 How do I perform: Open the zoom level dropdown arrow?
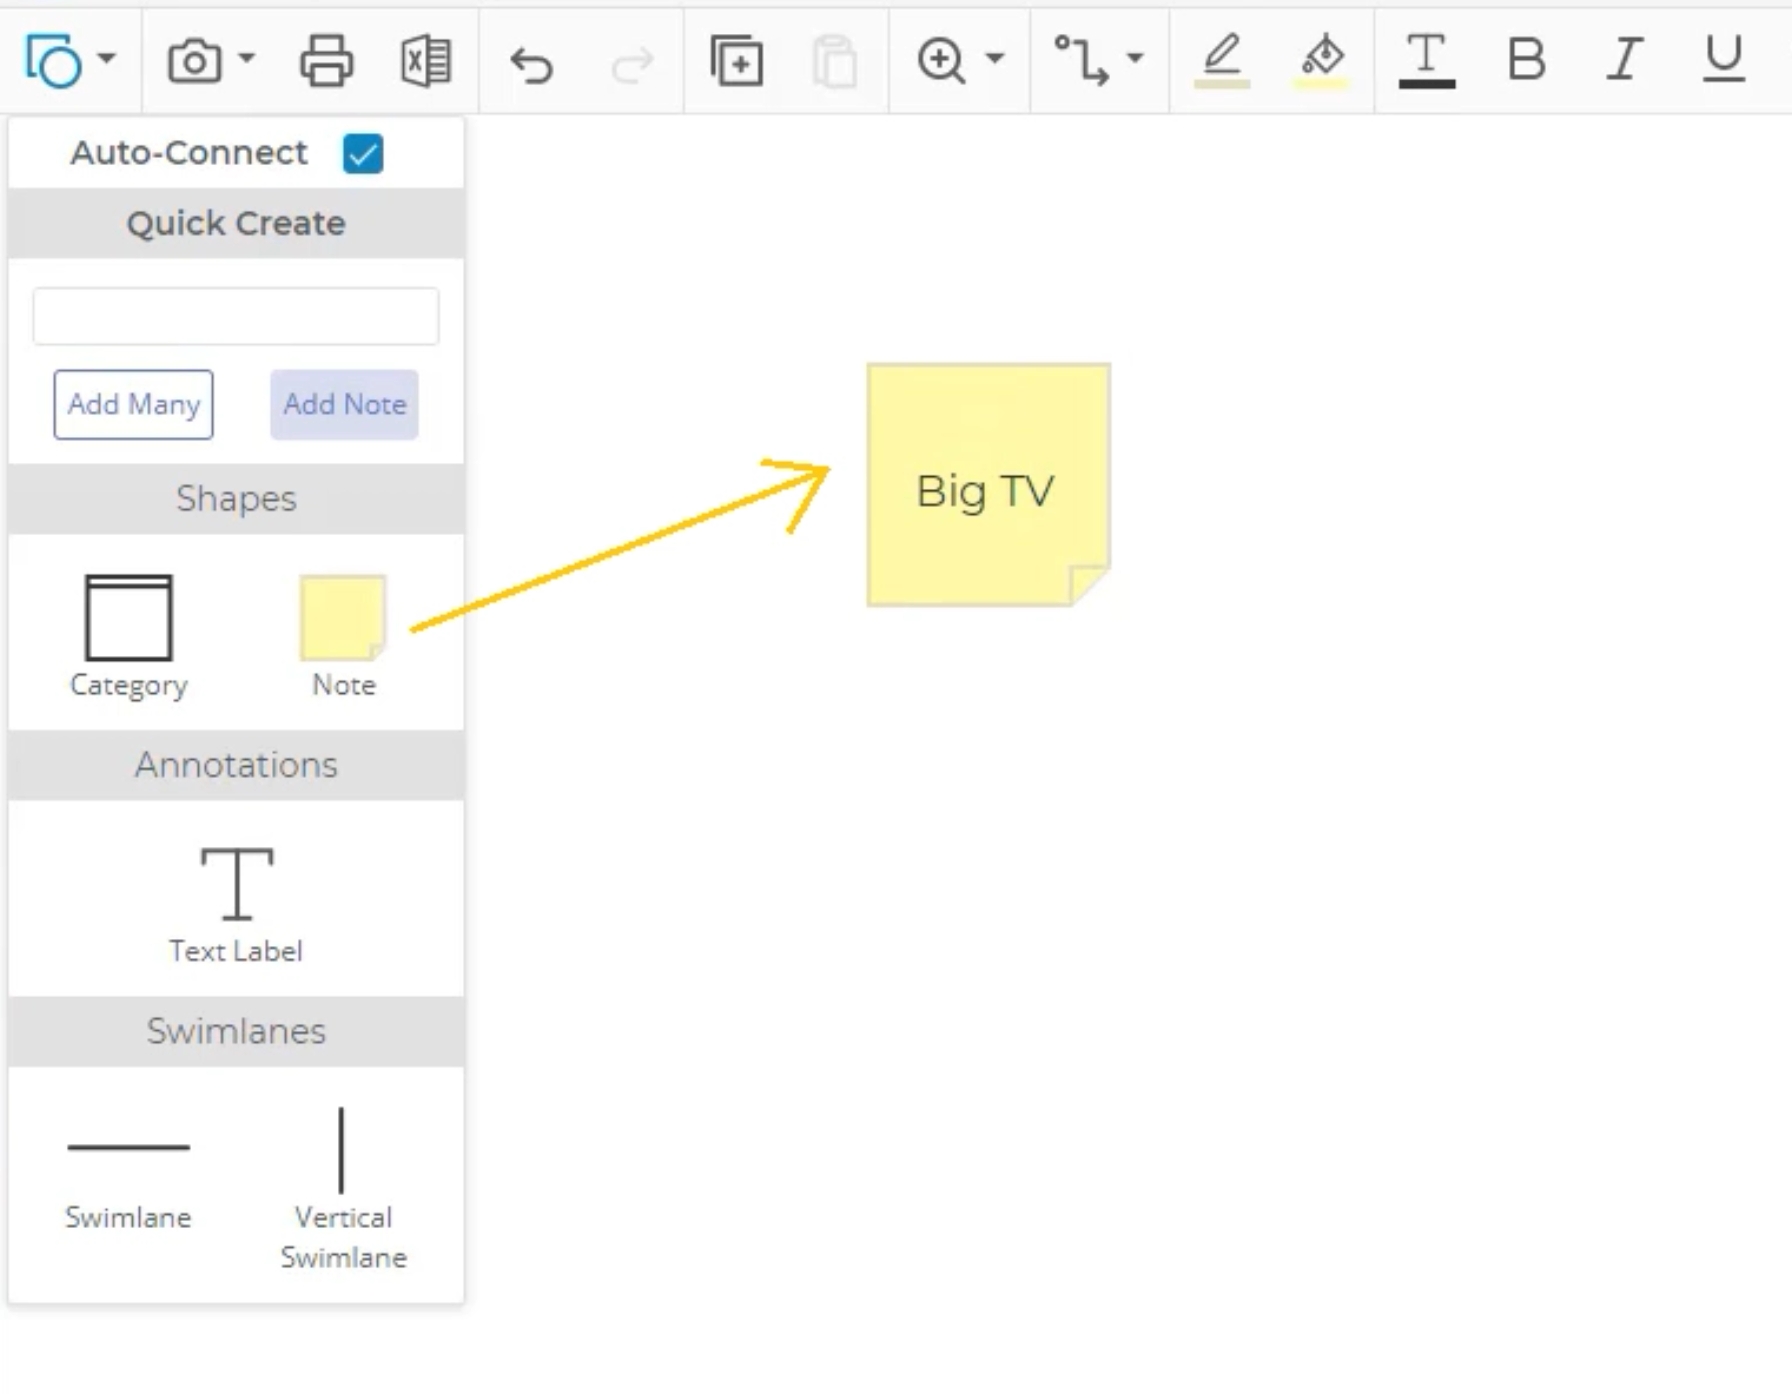(x=995, y=58)
